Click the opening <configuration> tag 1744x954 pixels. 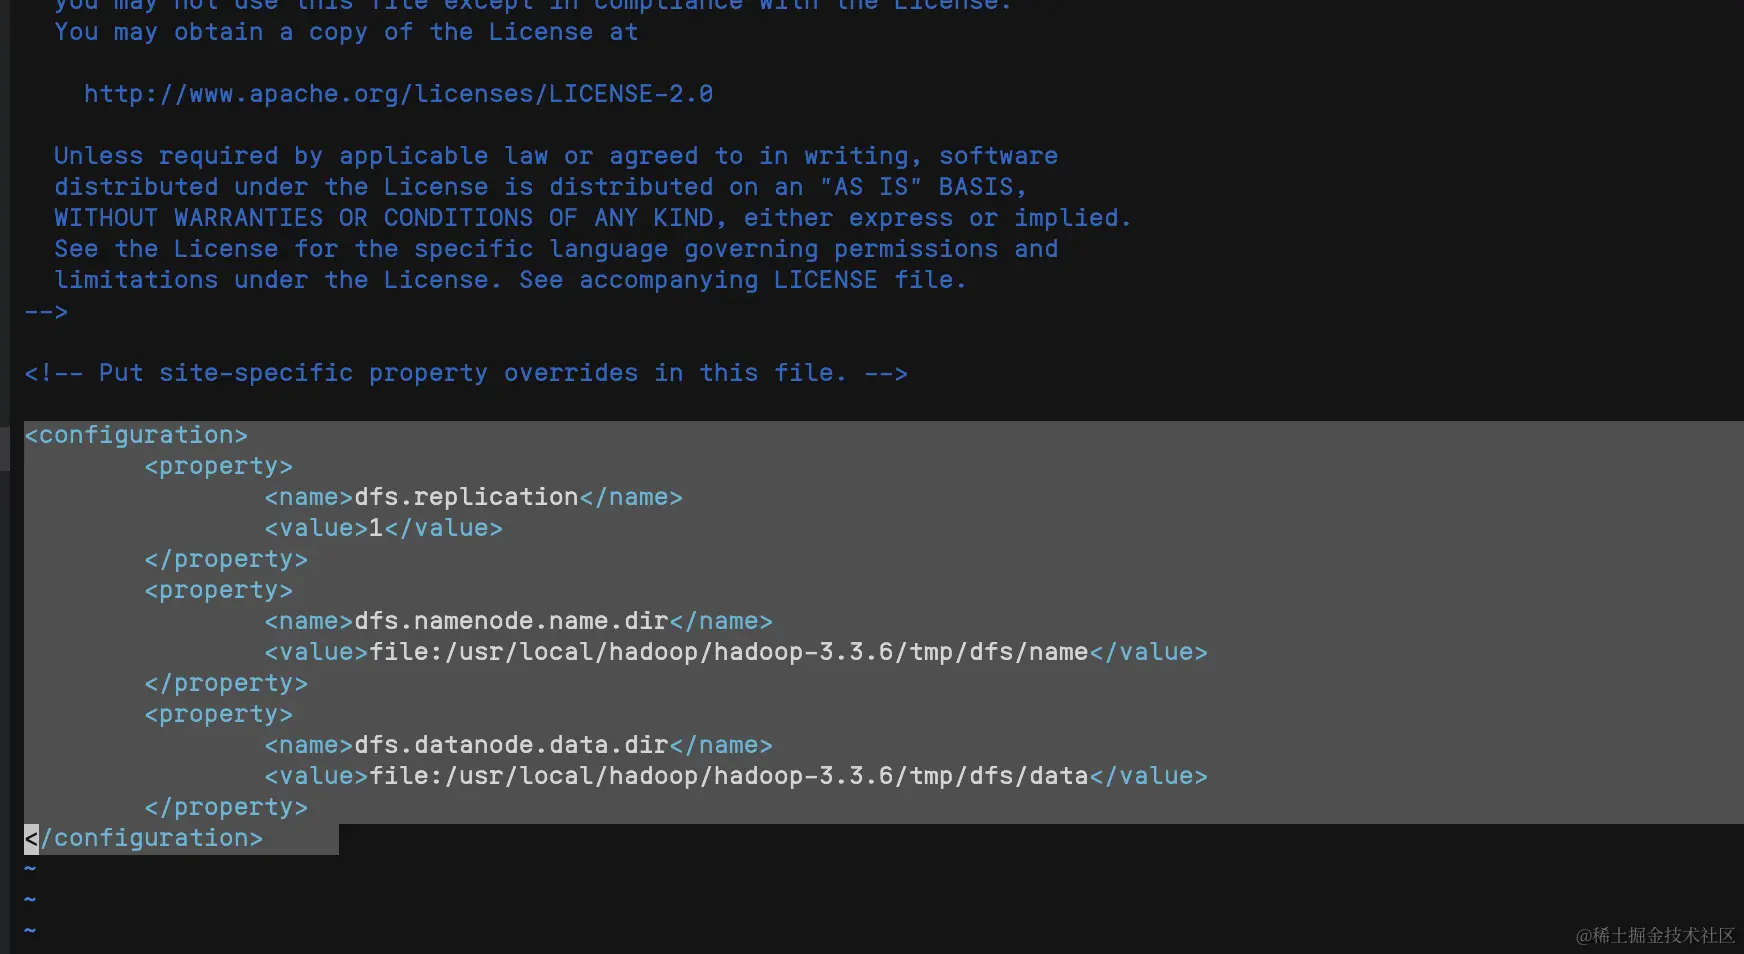coord(136,435)
